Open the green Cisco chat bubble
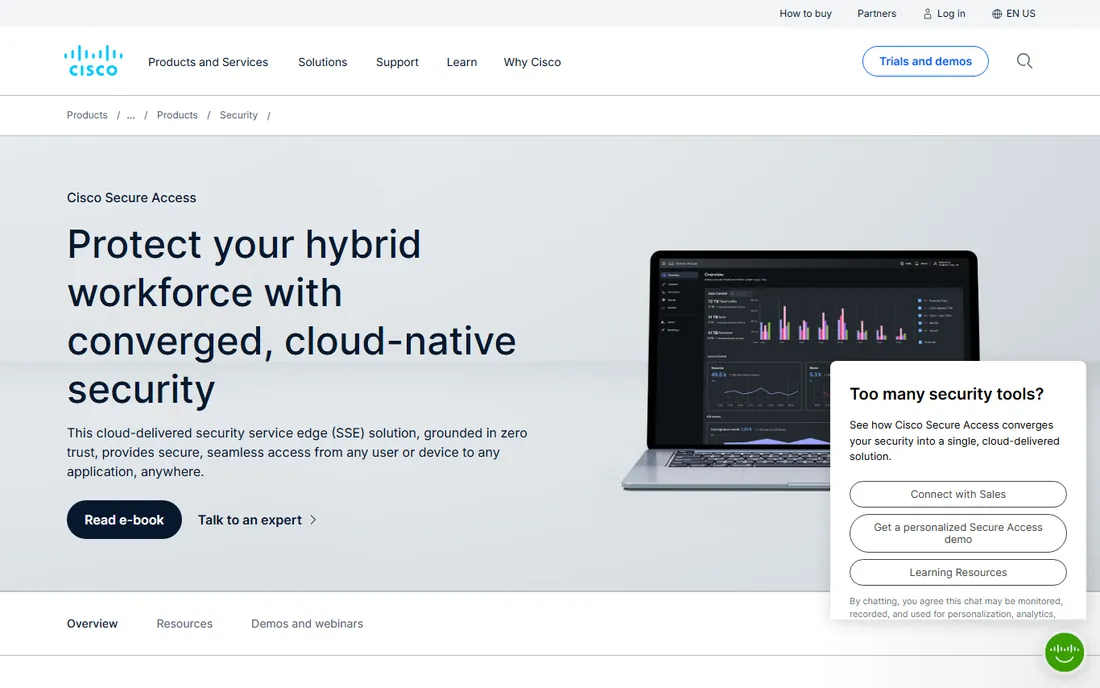Image resolution: width=1100 pixels, height=688 pixels. coord(1064,652)
